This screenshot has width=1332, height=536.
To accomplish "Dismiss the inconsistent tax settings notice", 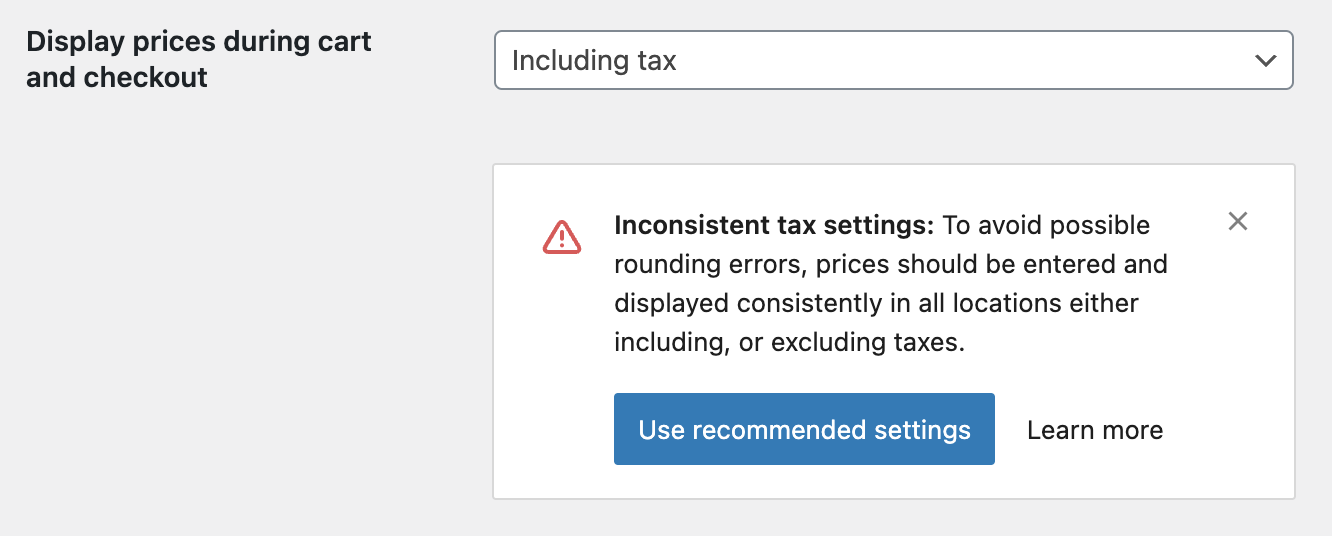I will tap(1238, 222).
